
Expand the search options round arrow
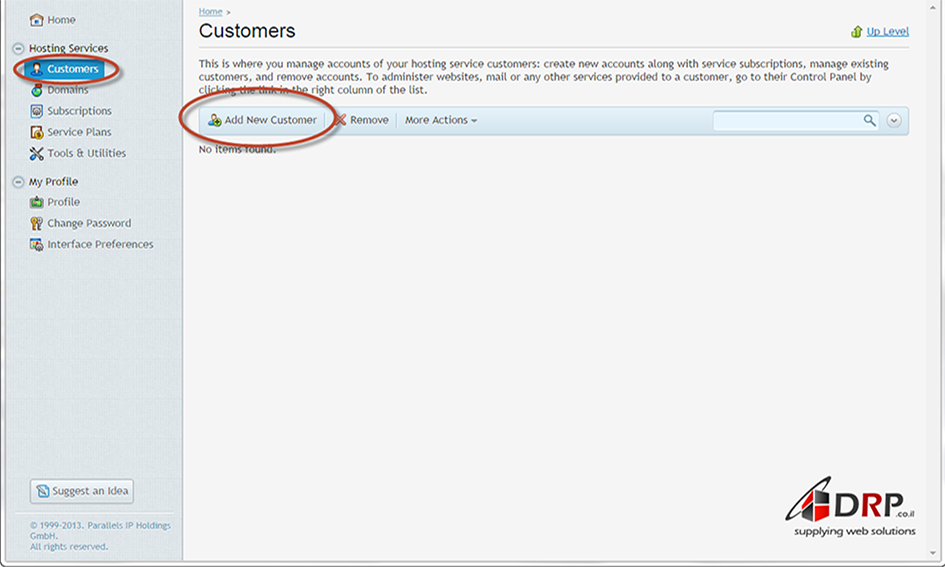(894, 120)
